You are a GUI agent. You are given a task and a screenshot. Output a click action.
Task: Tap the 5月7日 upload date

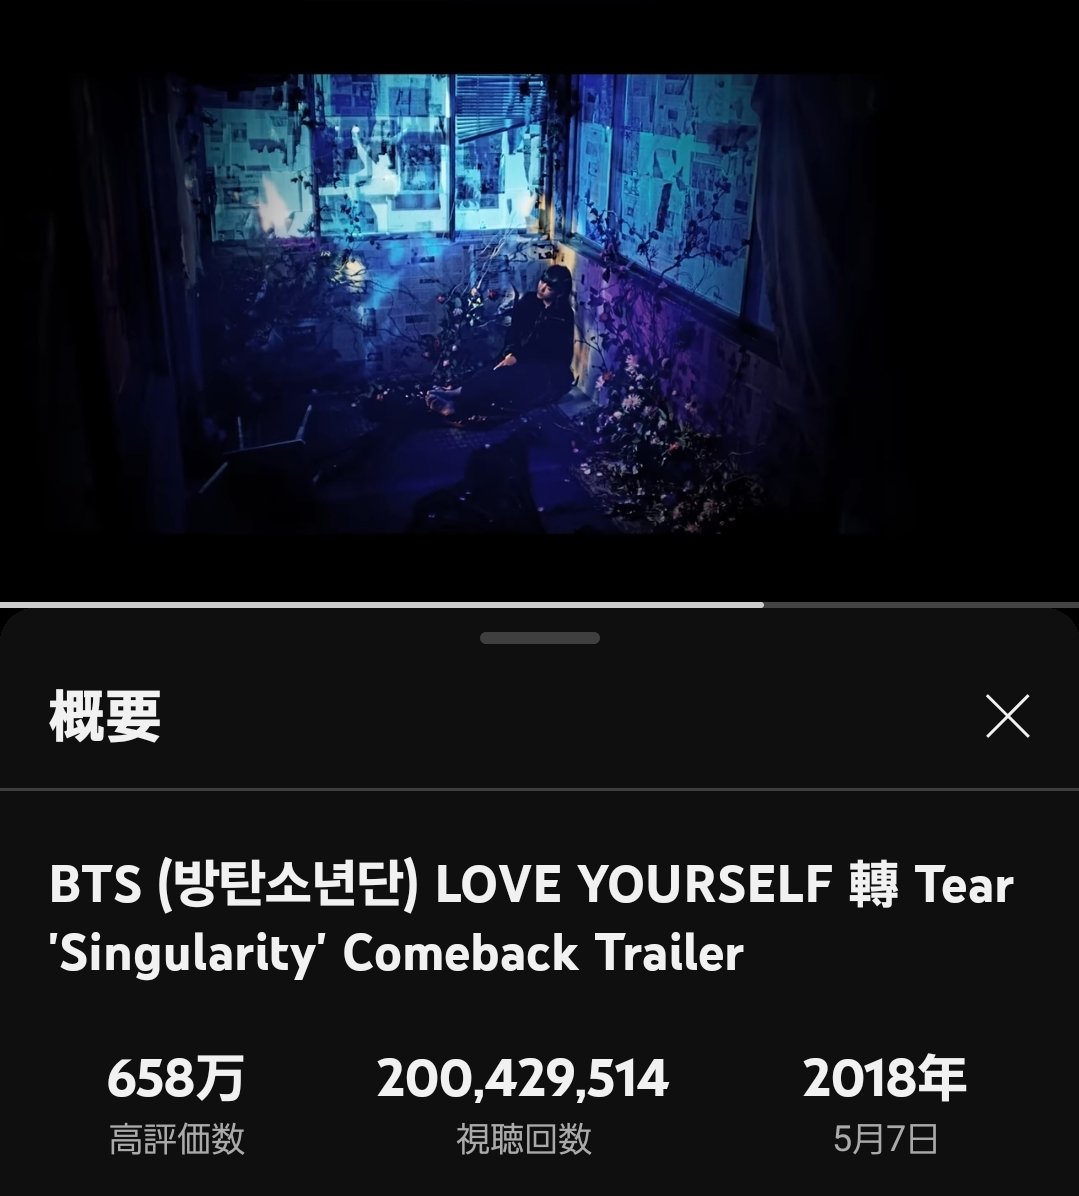tap(885, 1139)
